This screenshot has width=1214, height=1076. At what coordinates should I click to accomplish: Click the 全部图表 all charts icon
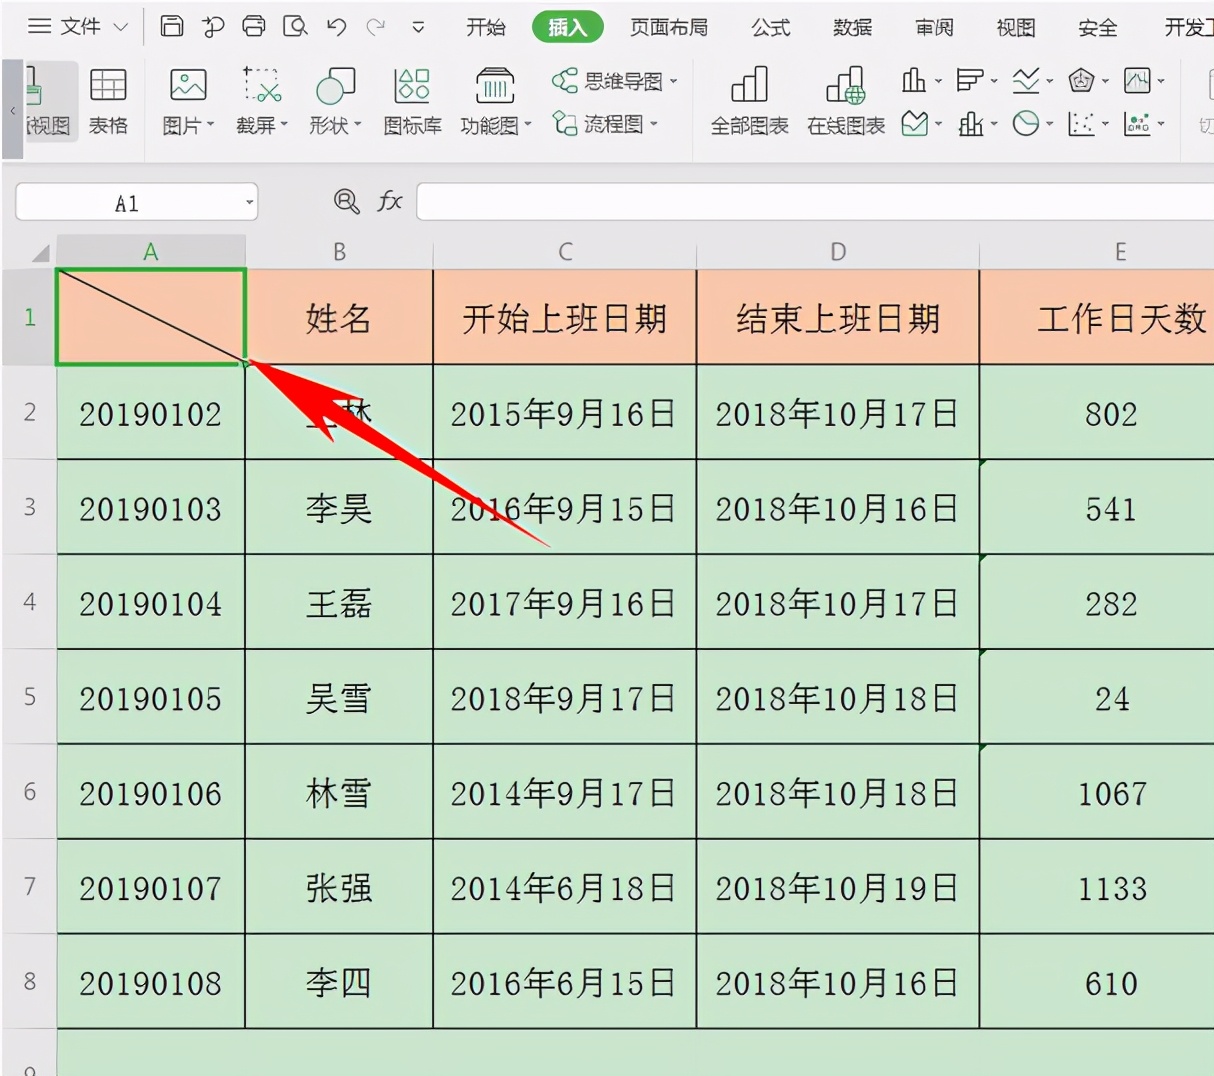coord(749,102)
